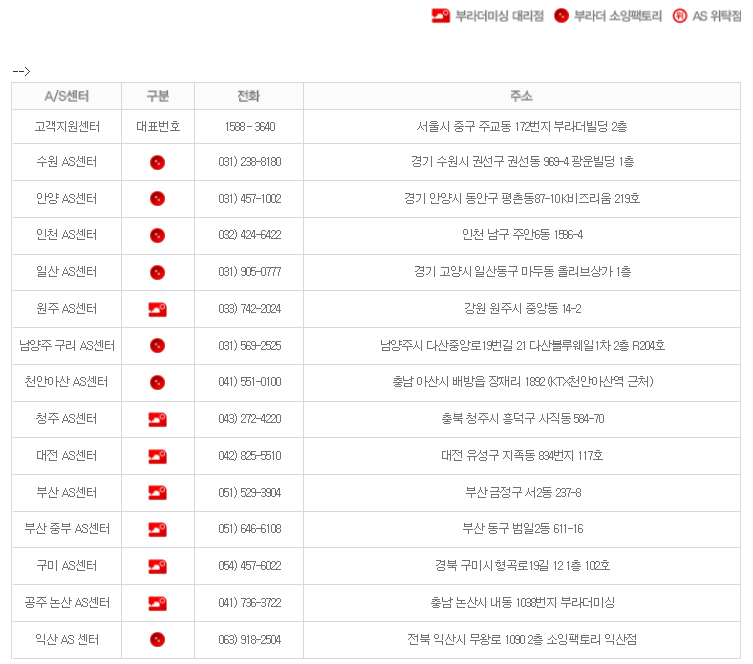This screenshot has width=753, height=664.
Task: Click the phone number 031) 905-0777
Action: pyautogui.click(x=250, y=272)
